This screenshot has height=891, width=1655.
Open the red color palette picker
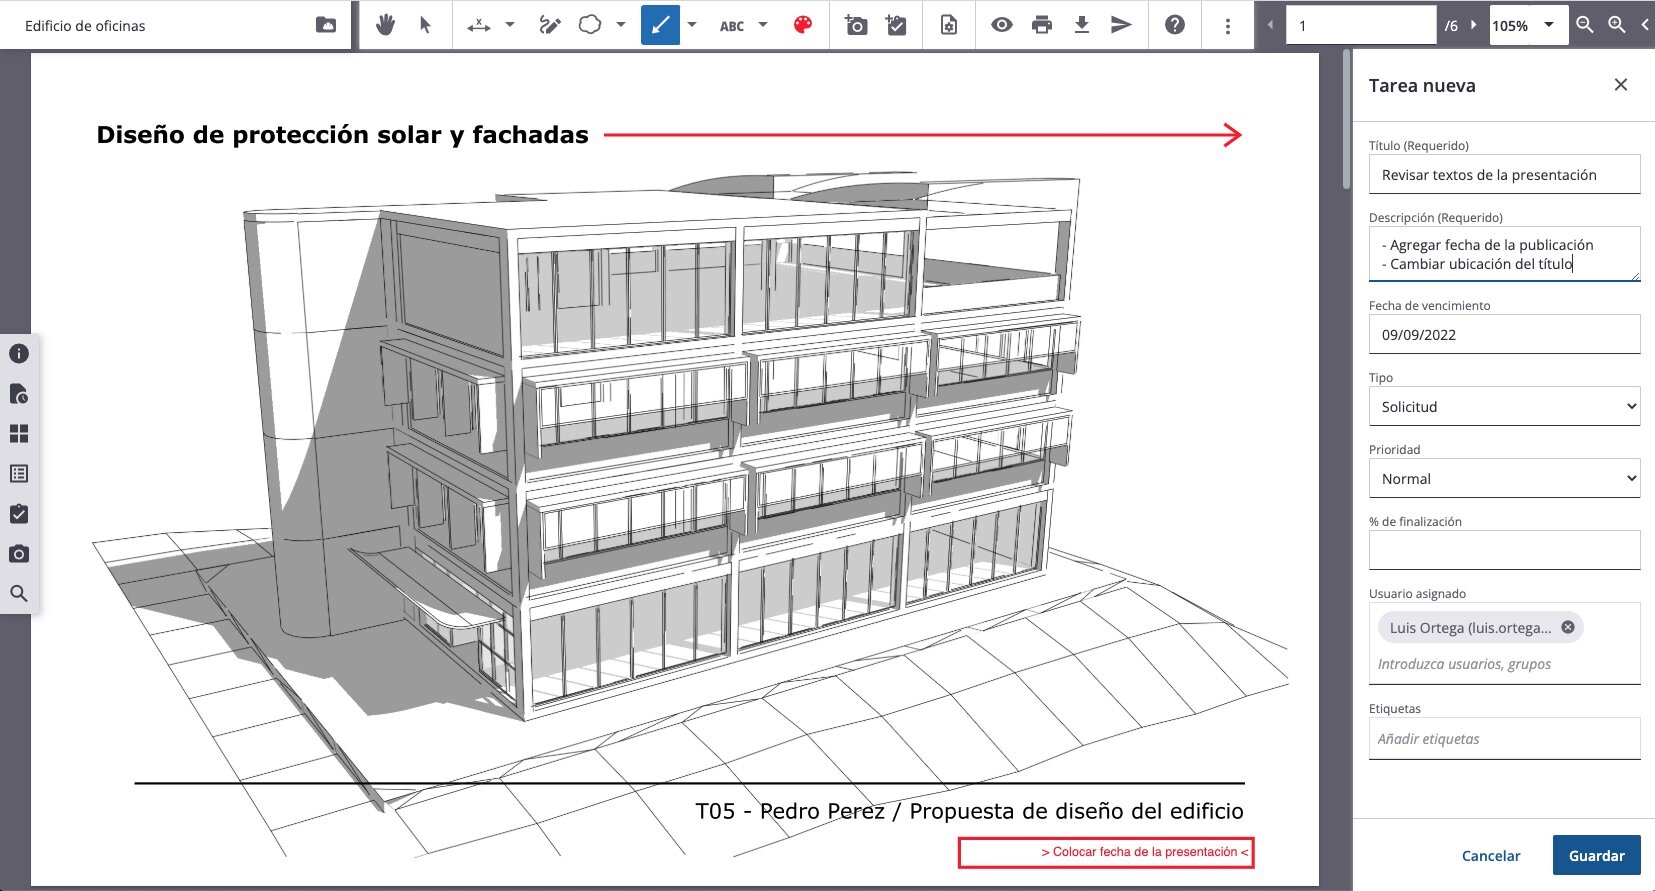pos(803,25)
